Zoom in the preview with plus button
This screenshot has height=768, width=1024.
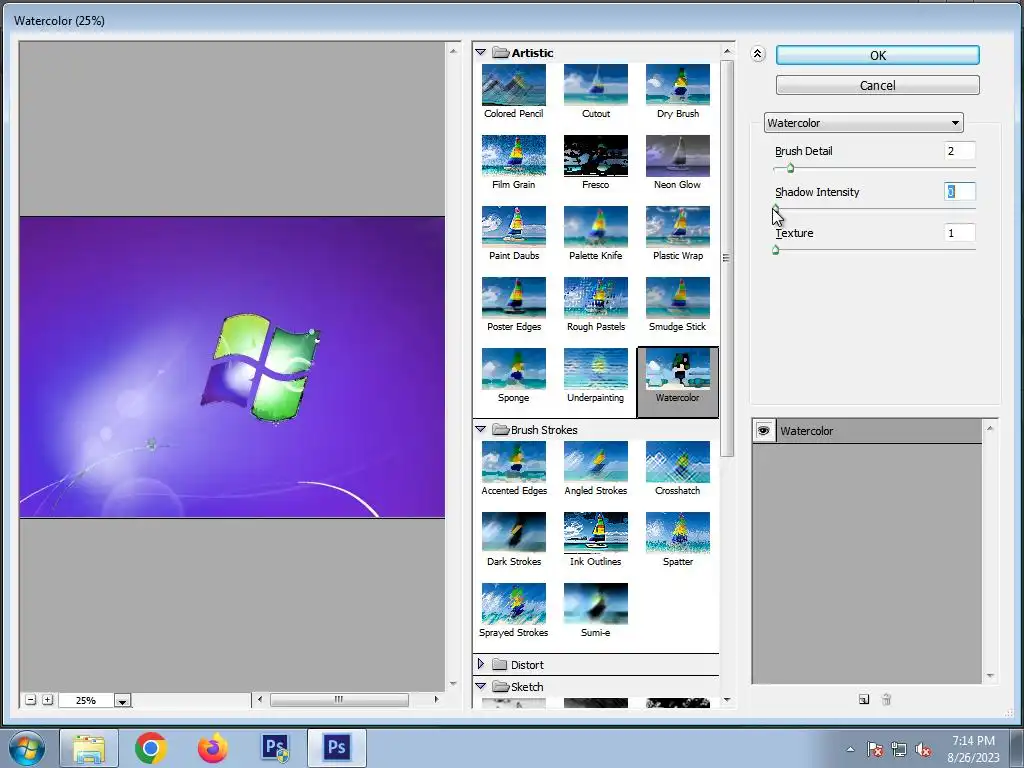[x=47, y=700]
